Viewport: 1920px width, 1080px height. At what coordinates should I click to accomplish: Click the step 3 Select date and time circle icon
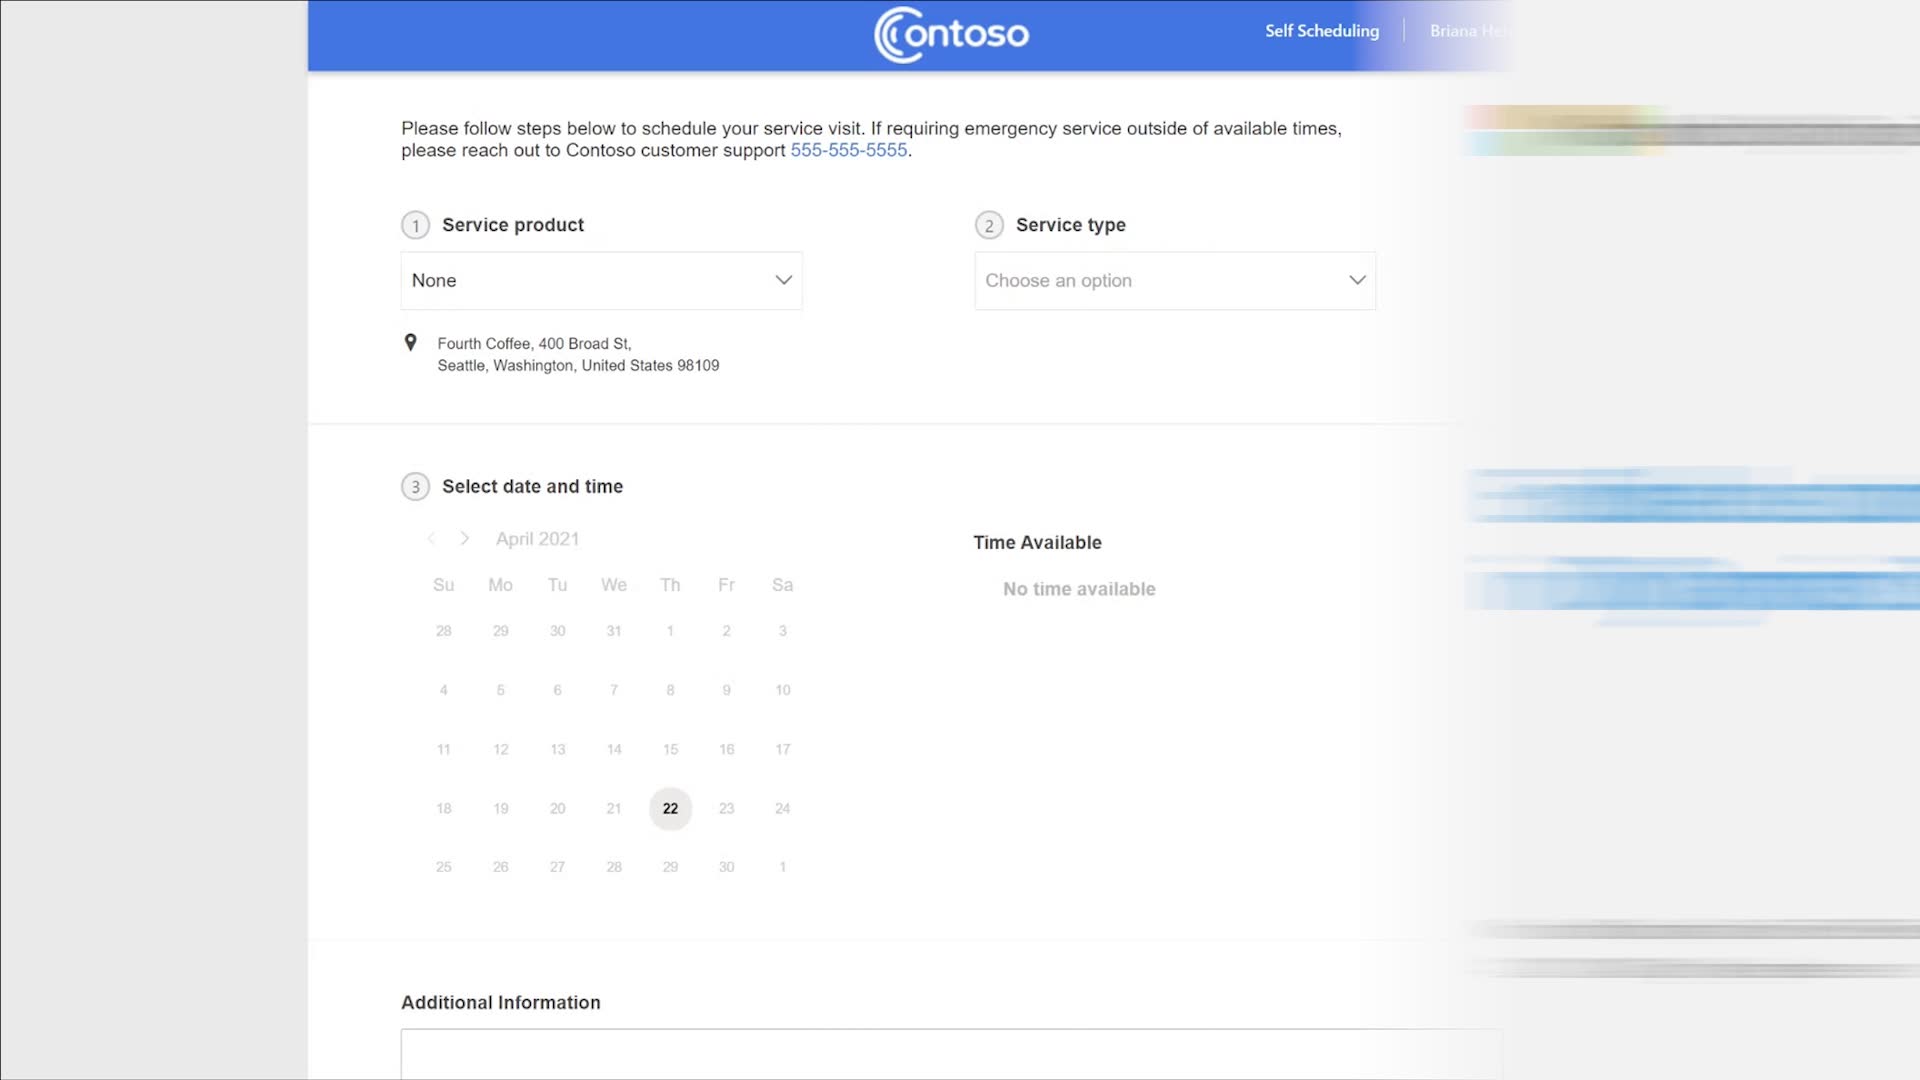(x=414, y=487)
